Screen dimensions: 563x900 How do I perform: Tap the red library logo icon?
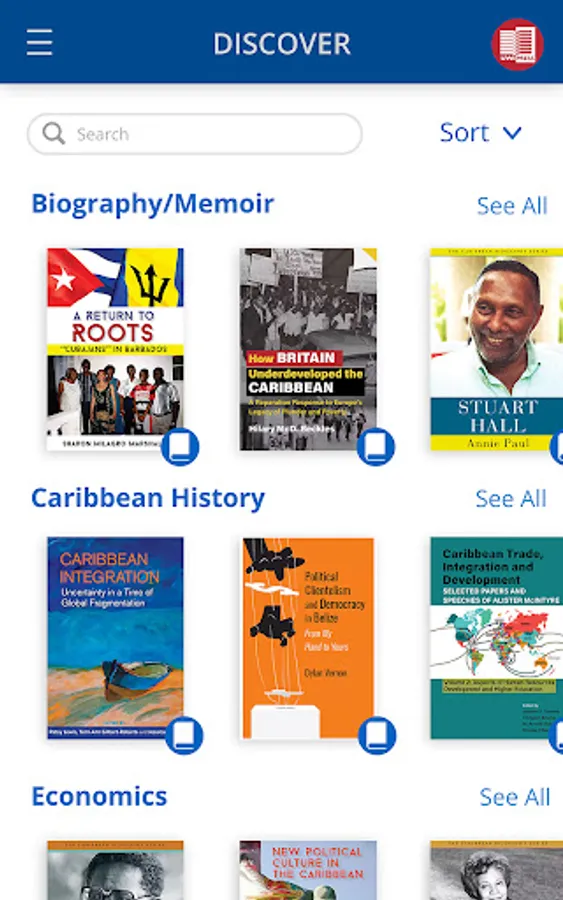517,44
